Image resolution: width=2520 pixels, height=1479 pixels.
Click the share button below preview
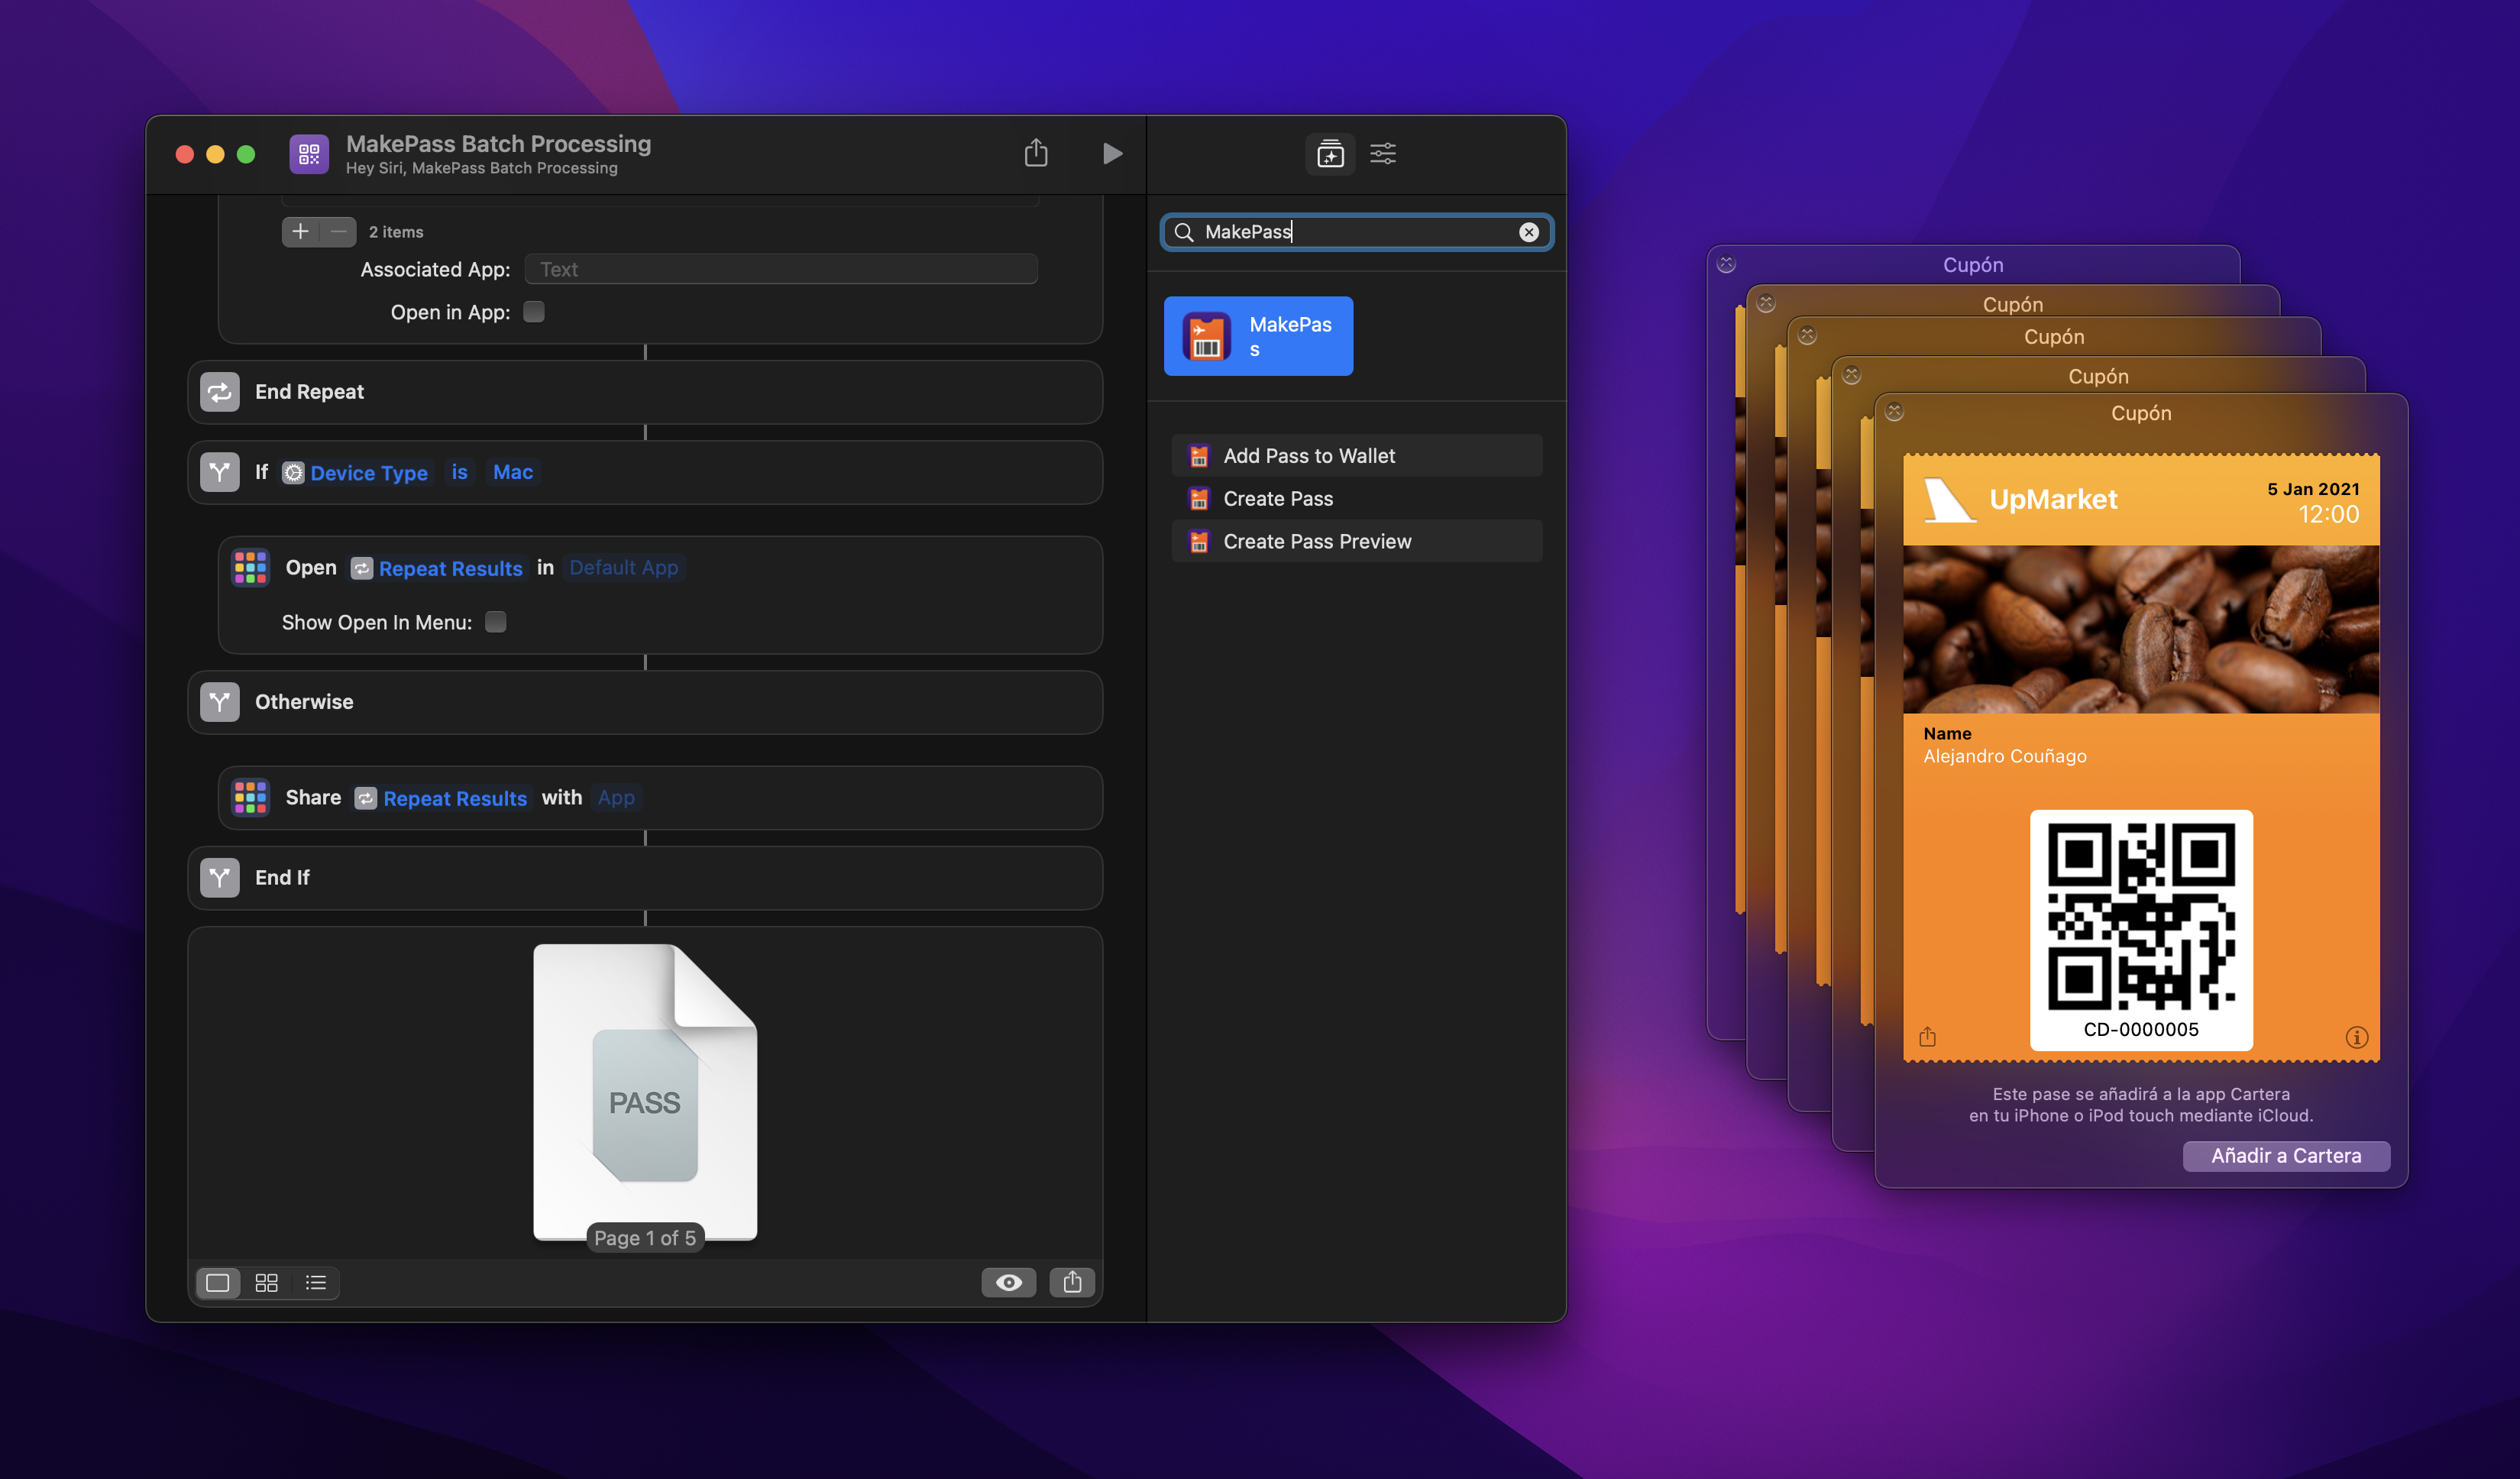tap(1072, 1283)
